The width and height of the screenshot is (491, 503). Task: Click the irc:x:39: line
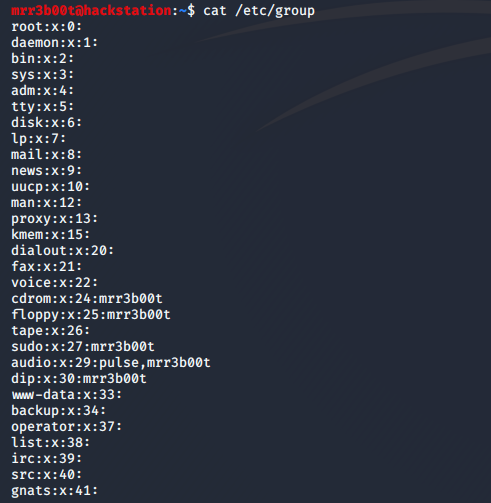tap(46, 459)
